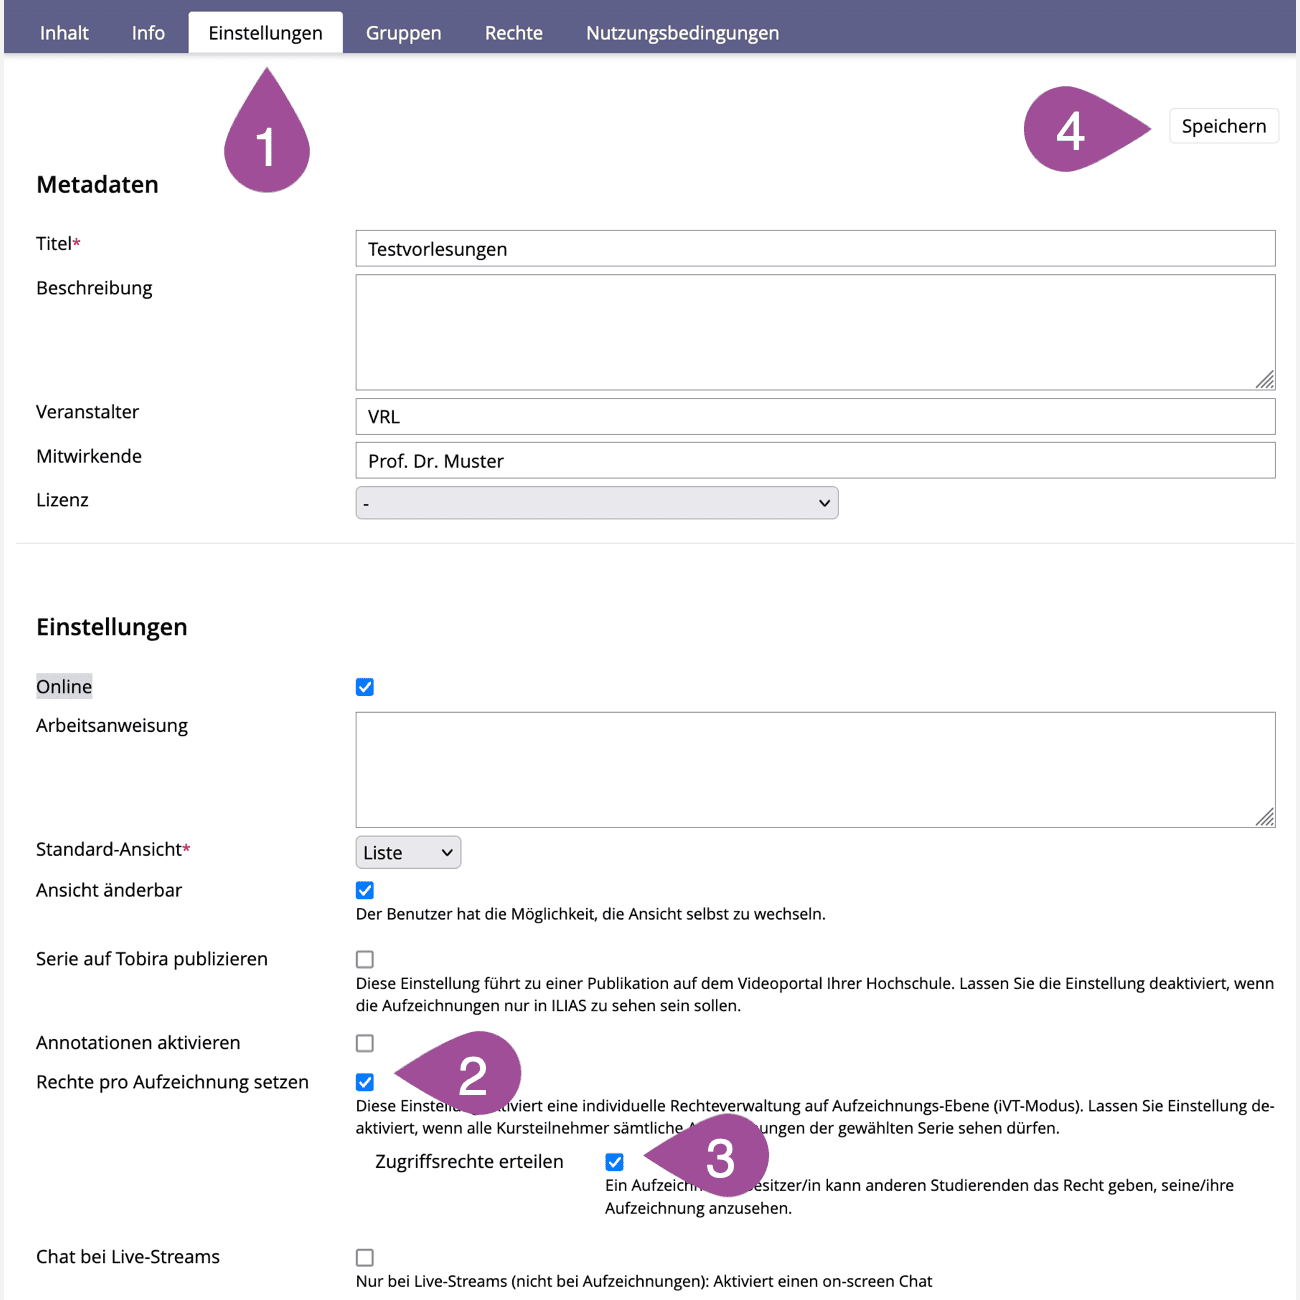Enable the Annotationen aktivieren checkbox

click(x=365, y=1043)
